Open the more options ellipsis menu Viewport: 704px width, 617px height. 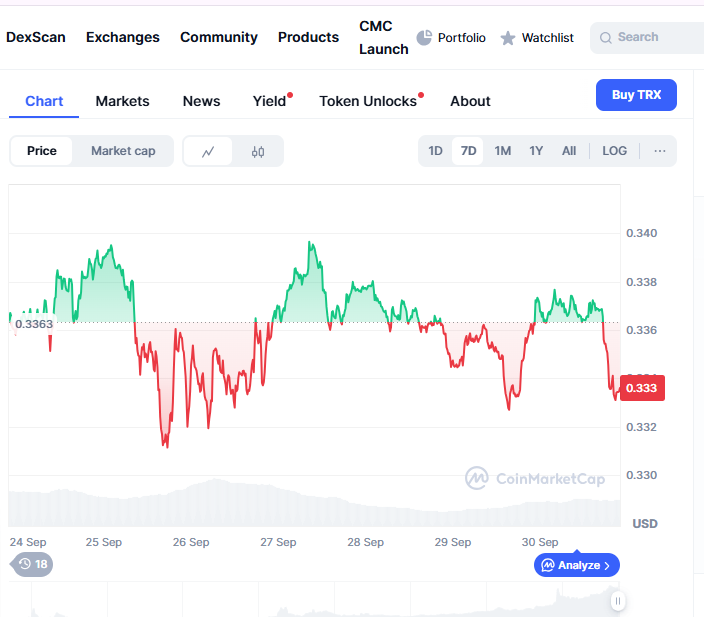[x=660, y=151]
